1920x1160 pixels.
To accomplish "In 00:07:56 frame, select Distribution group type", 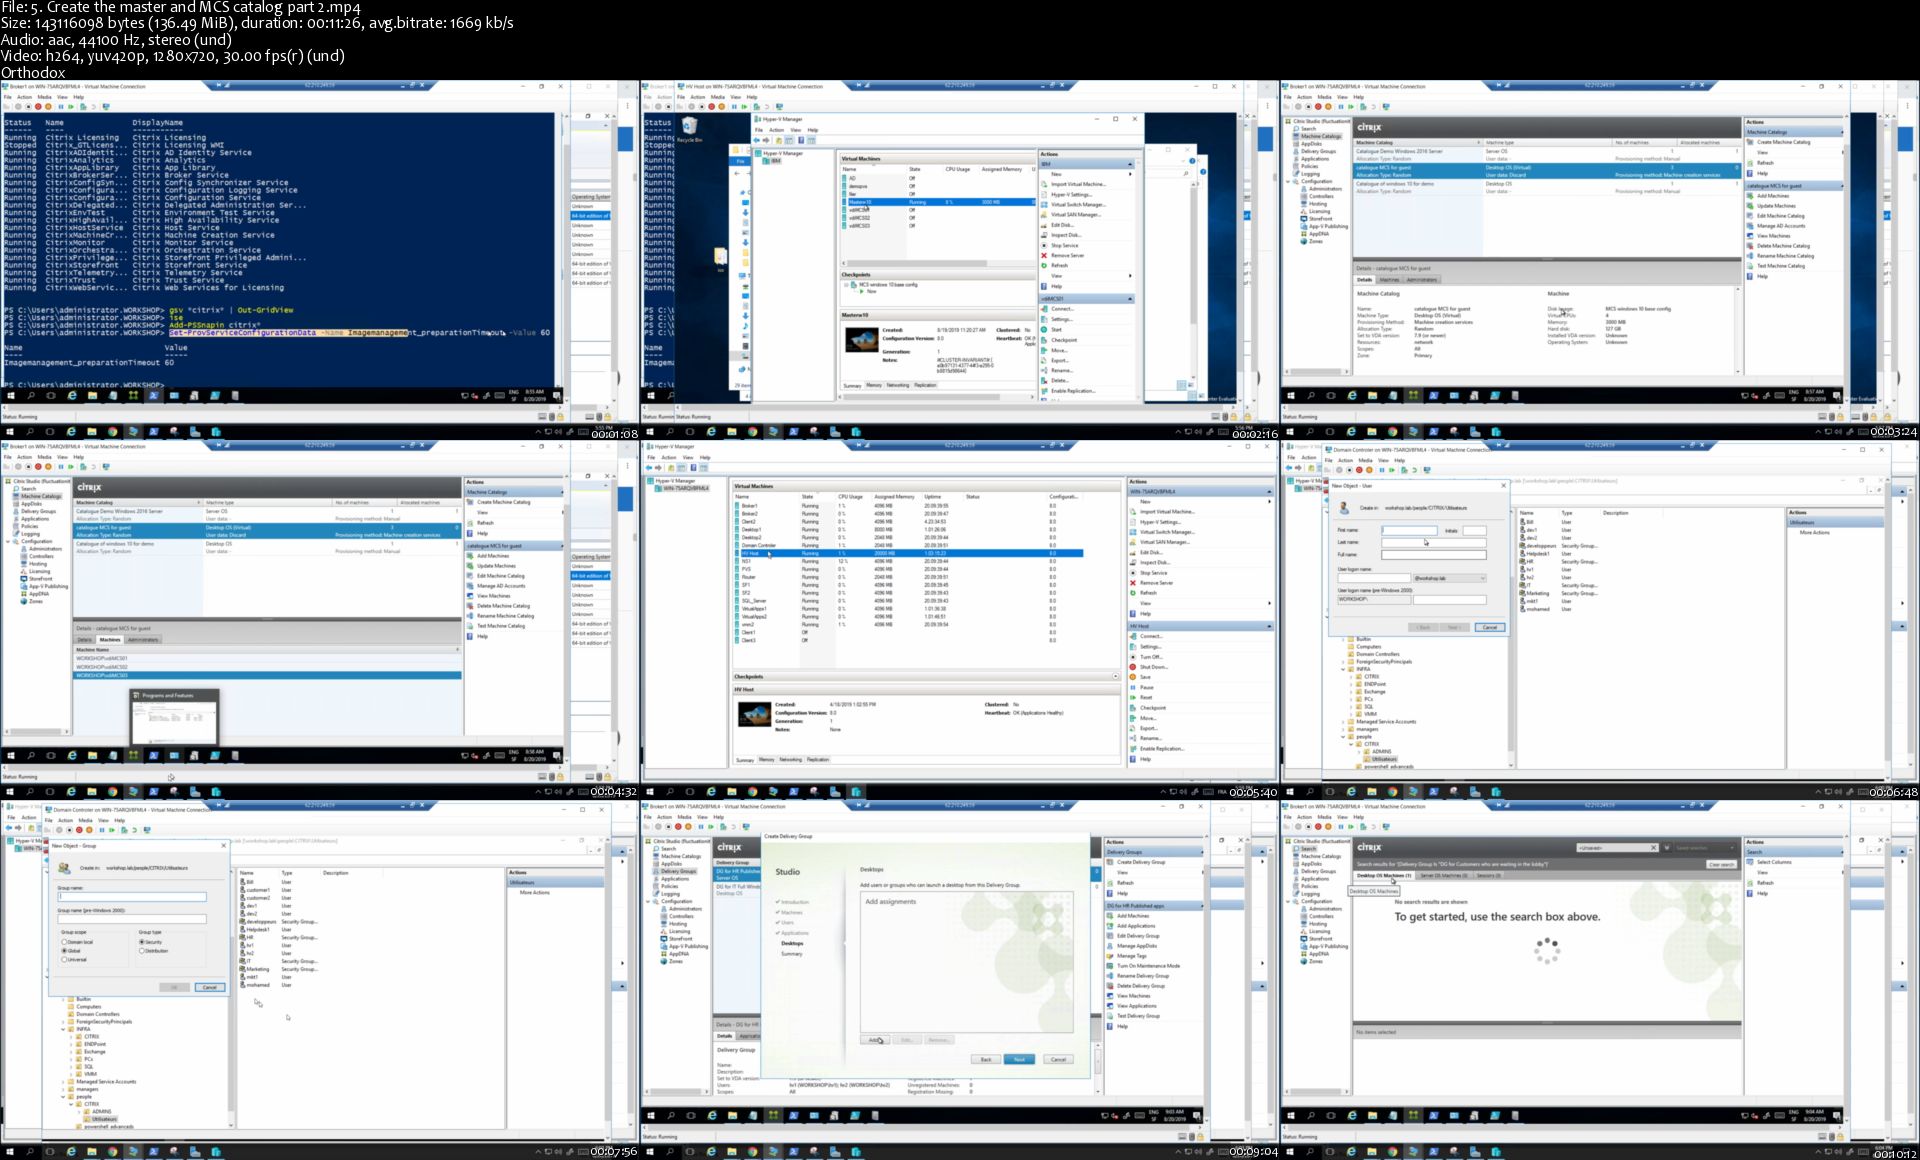I will point(141,951).
